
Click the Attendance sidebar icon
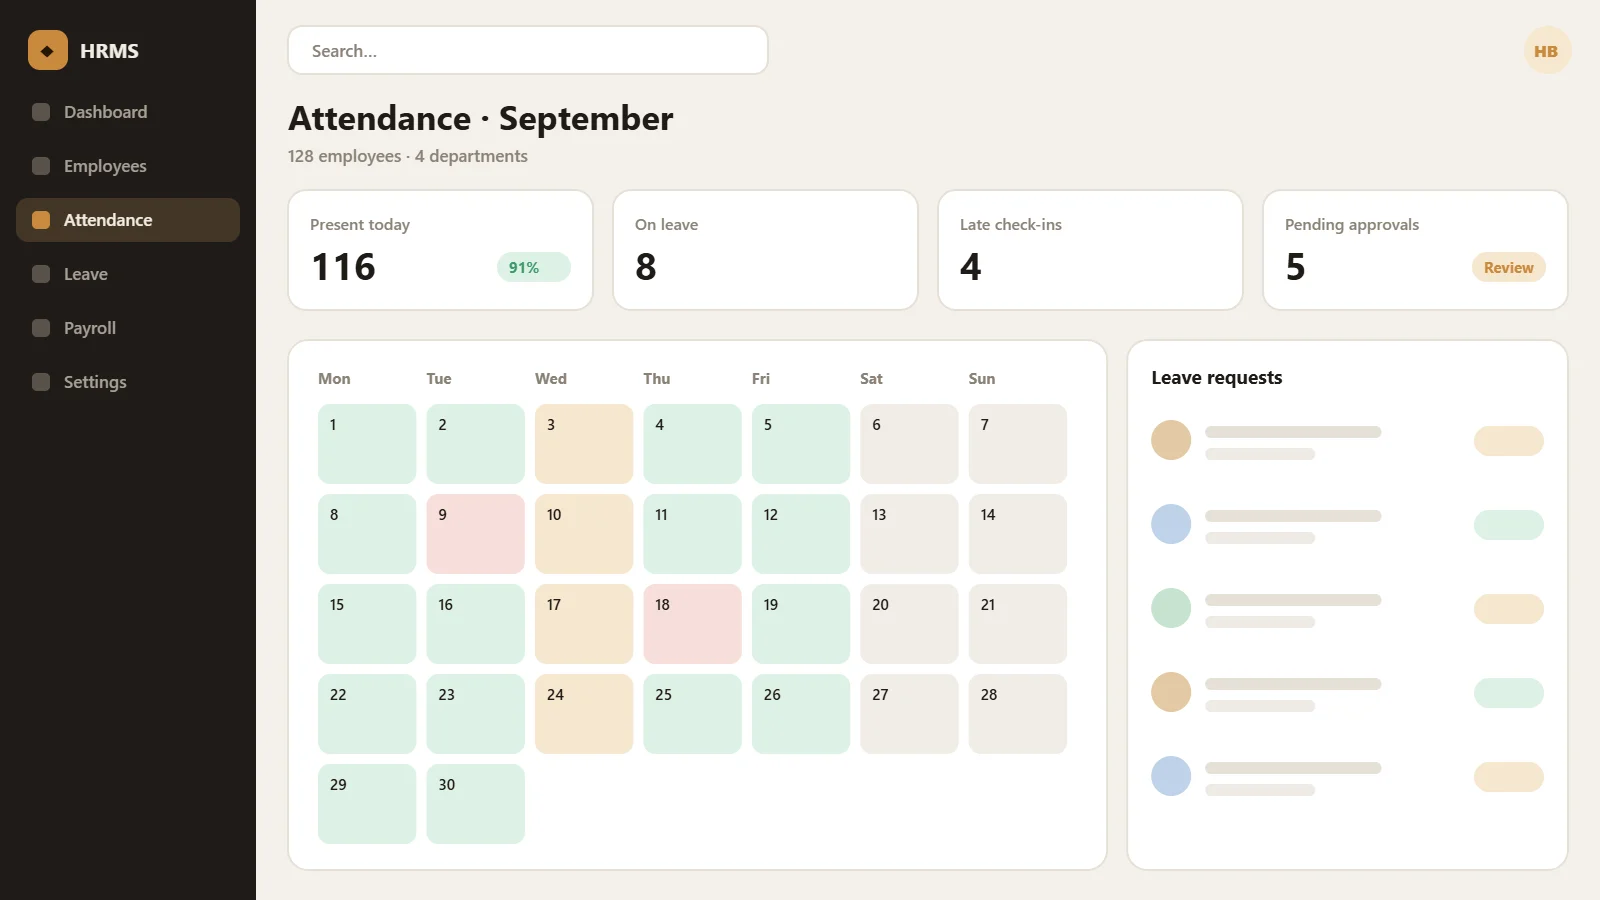point(41,220)
